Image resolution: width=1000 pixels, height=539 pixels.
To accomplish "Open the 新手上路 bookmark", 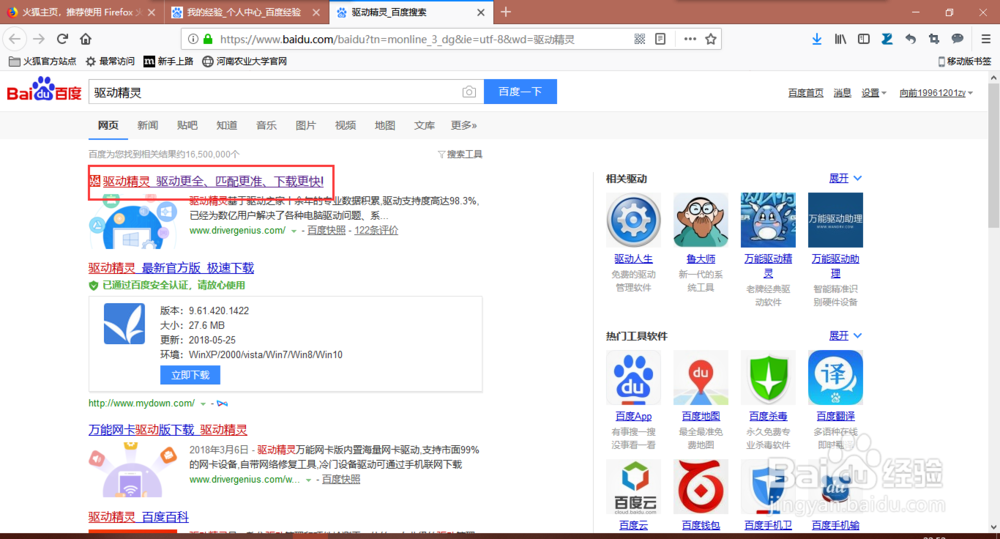I will click(168, 61).
